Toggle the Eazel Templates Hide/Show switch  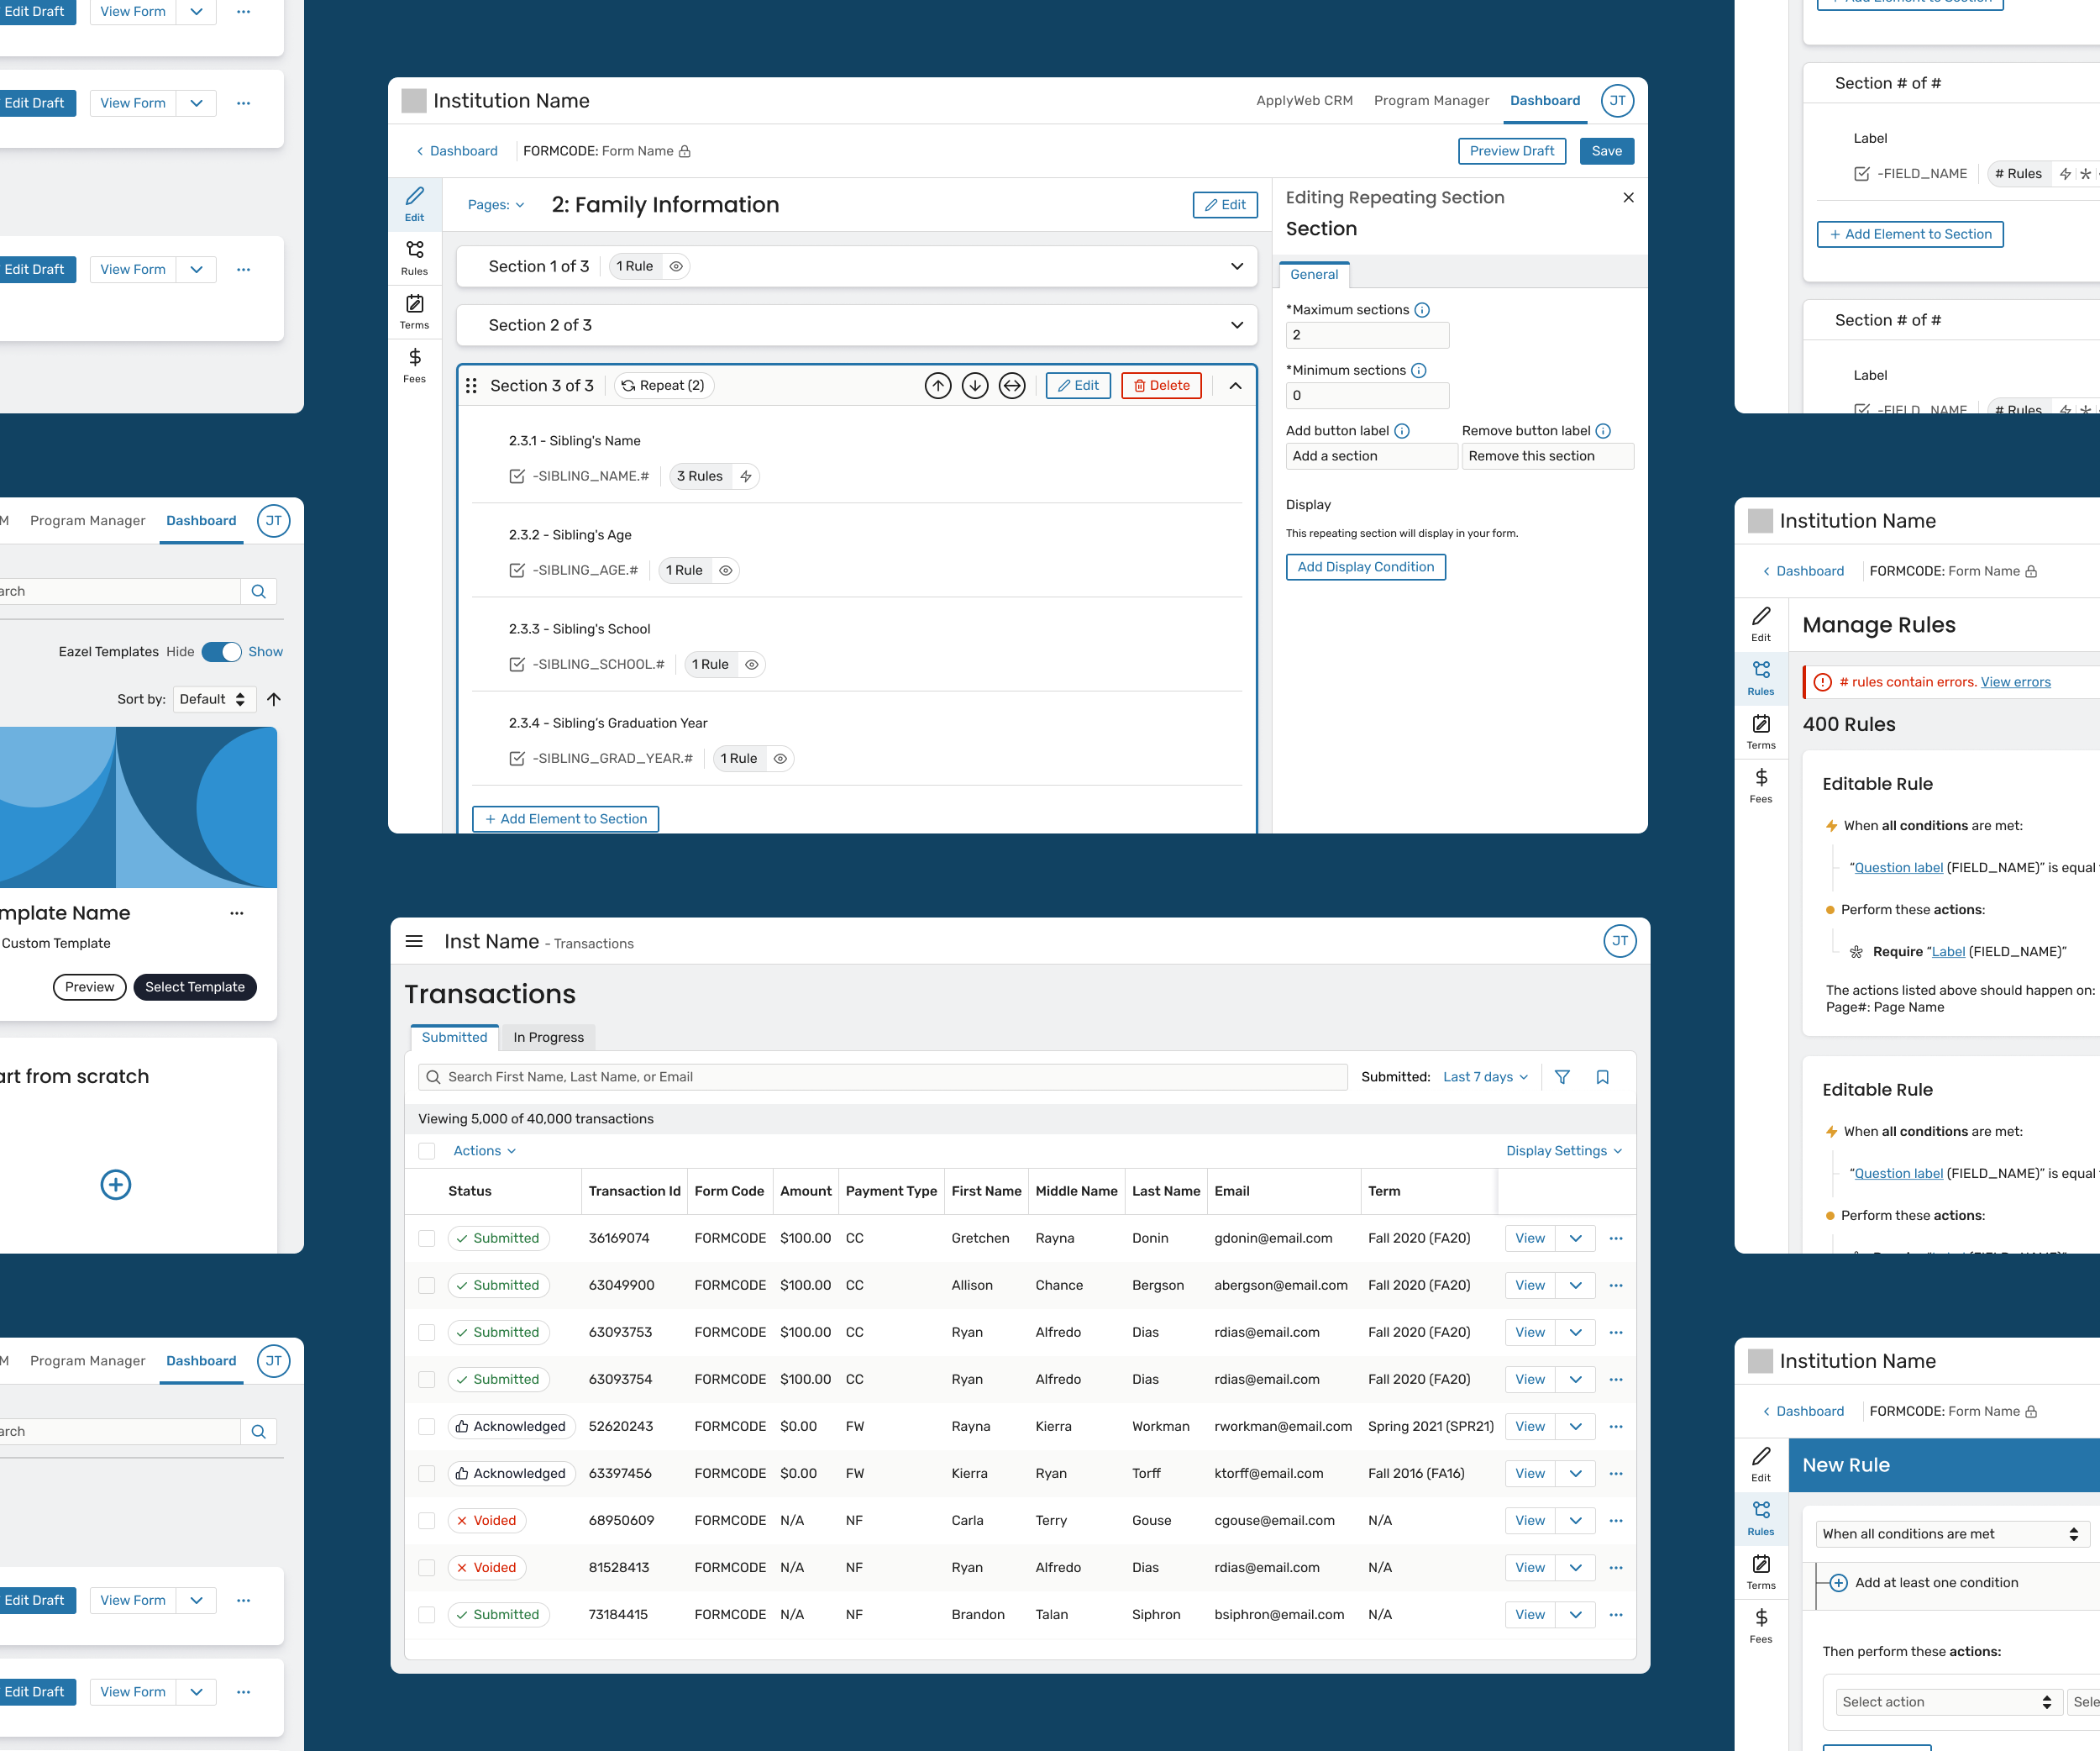[221, 652]
